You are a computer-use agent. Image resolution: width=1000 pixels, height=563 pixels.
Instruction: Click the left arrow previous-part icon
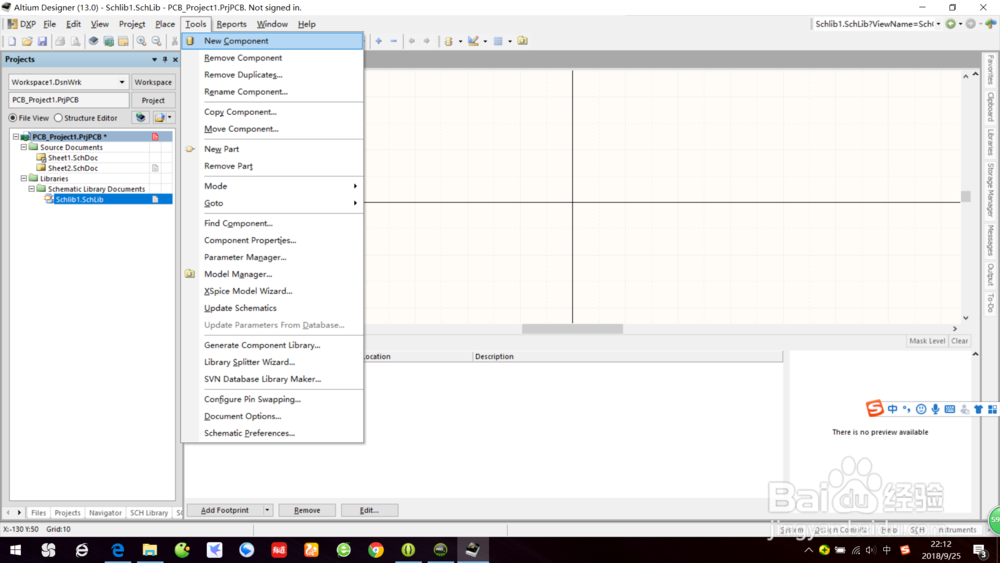[411, 41]
